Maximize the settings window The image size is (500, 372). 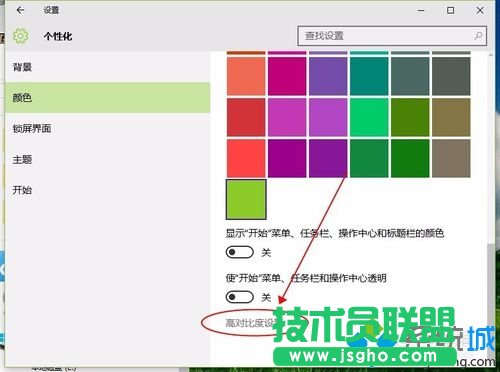450,10
